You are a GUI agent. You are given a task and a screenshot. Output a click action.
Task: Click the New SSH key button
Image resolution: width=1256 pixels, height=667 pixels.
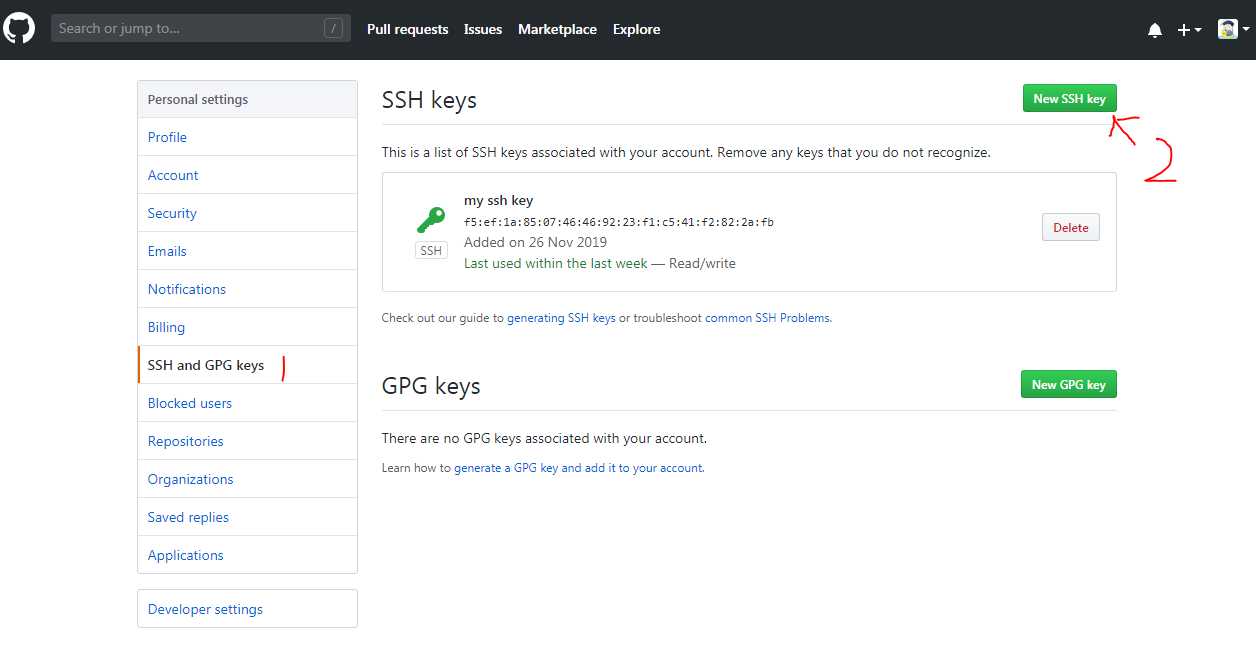(1069, 98)
